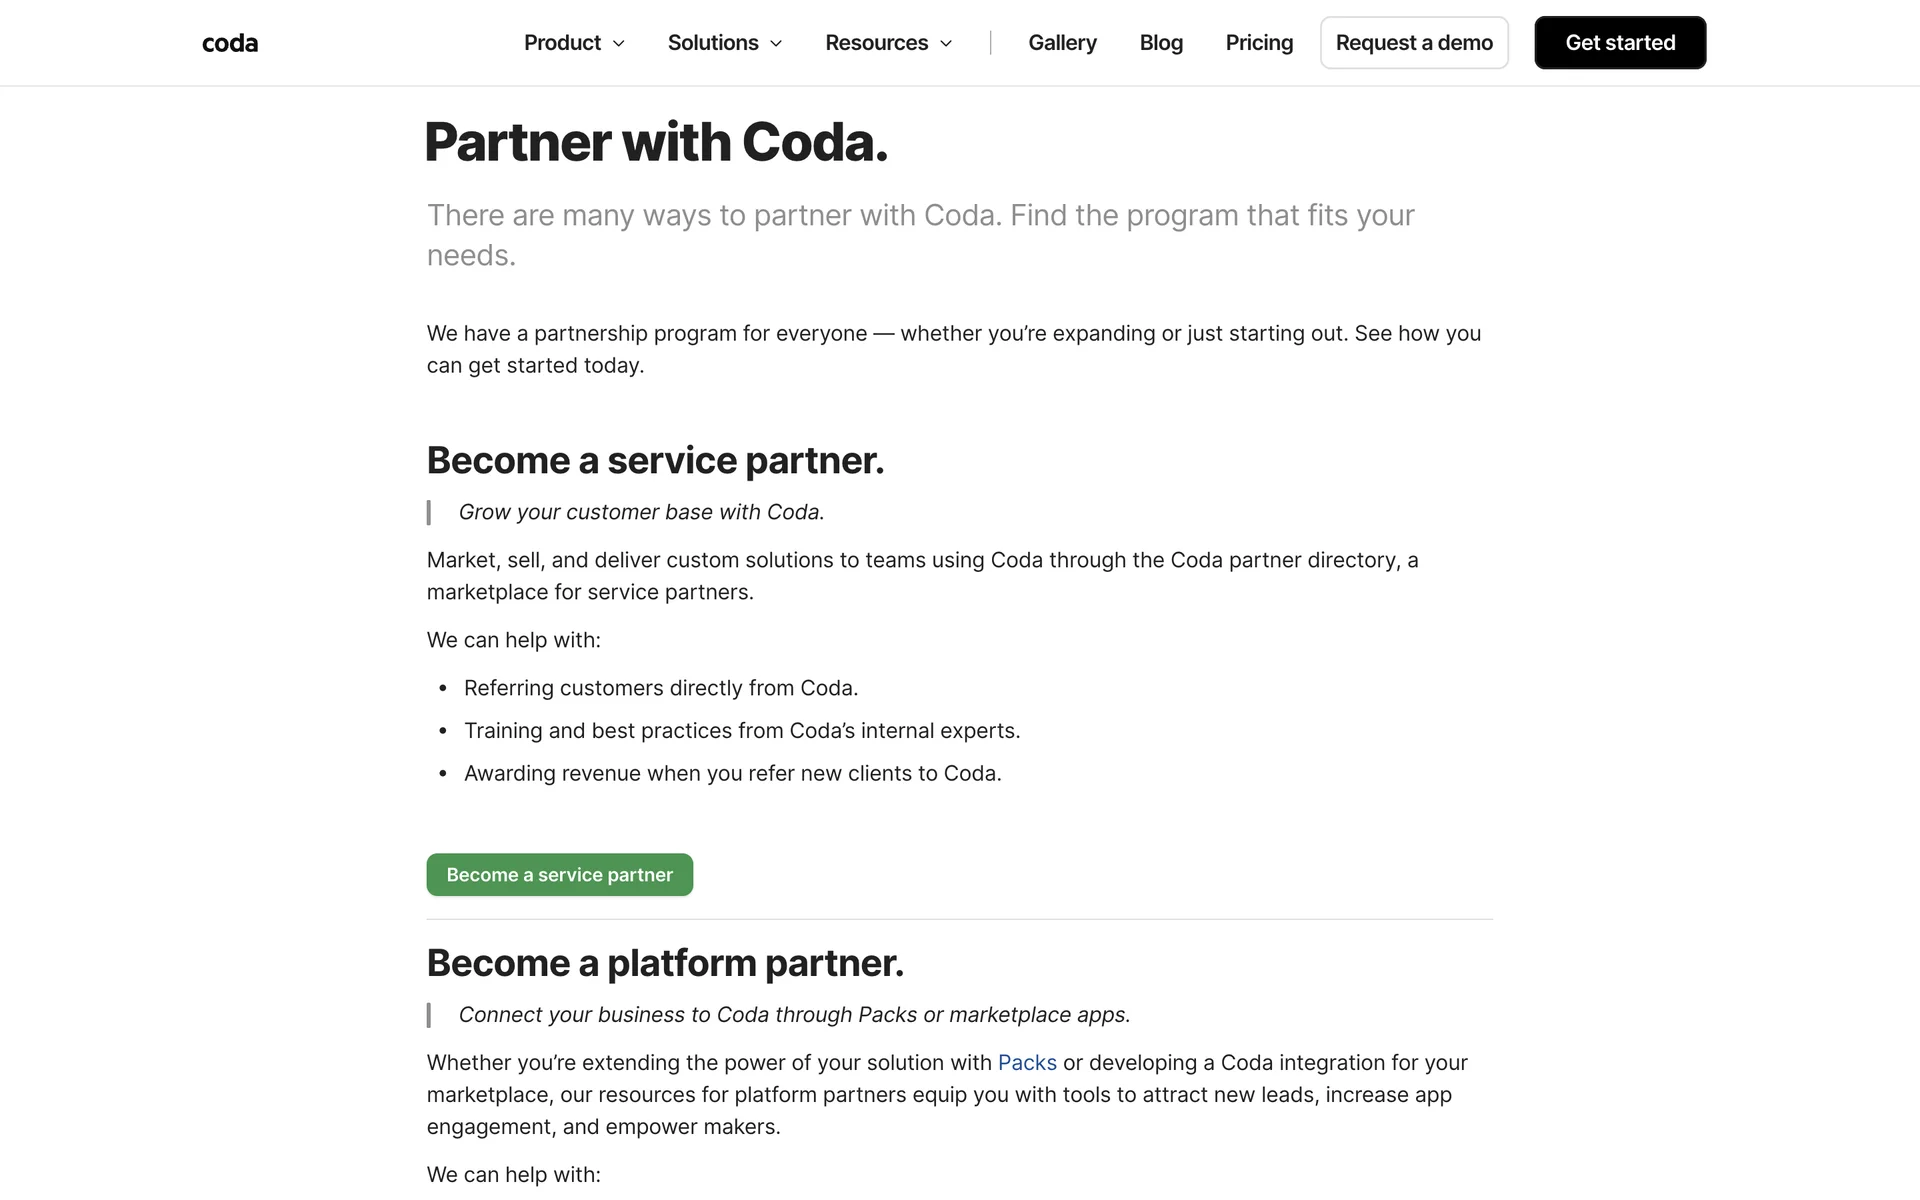1920x1200 pixels.
Task: Open the Blog link
Action: 1161,43
